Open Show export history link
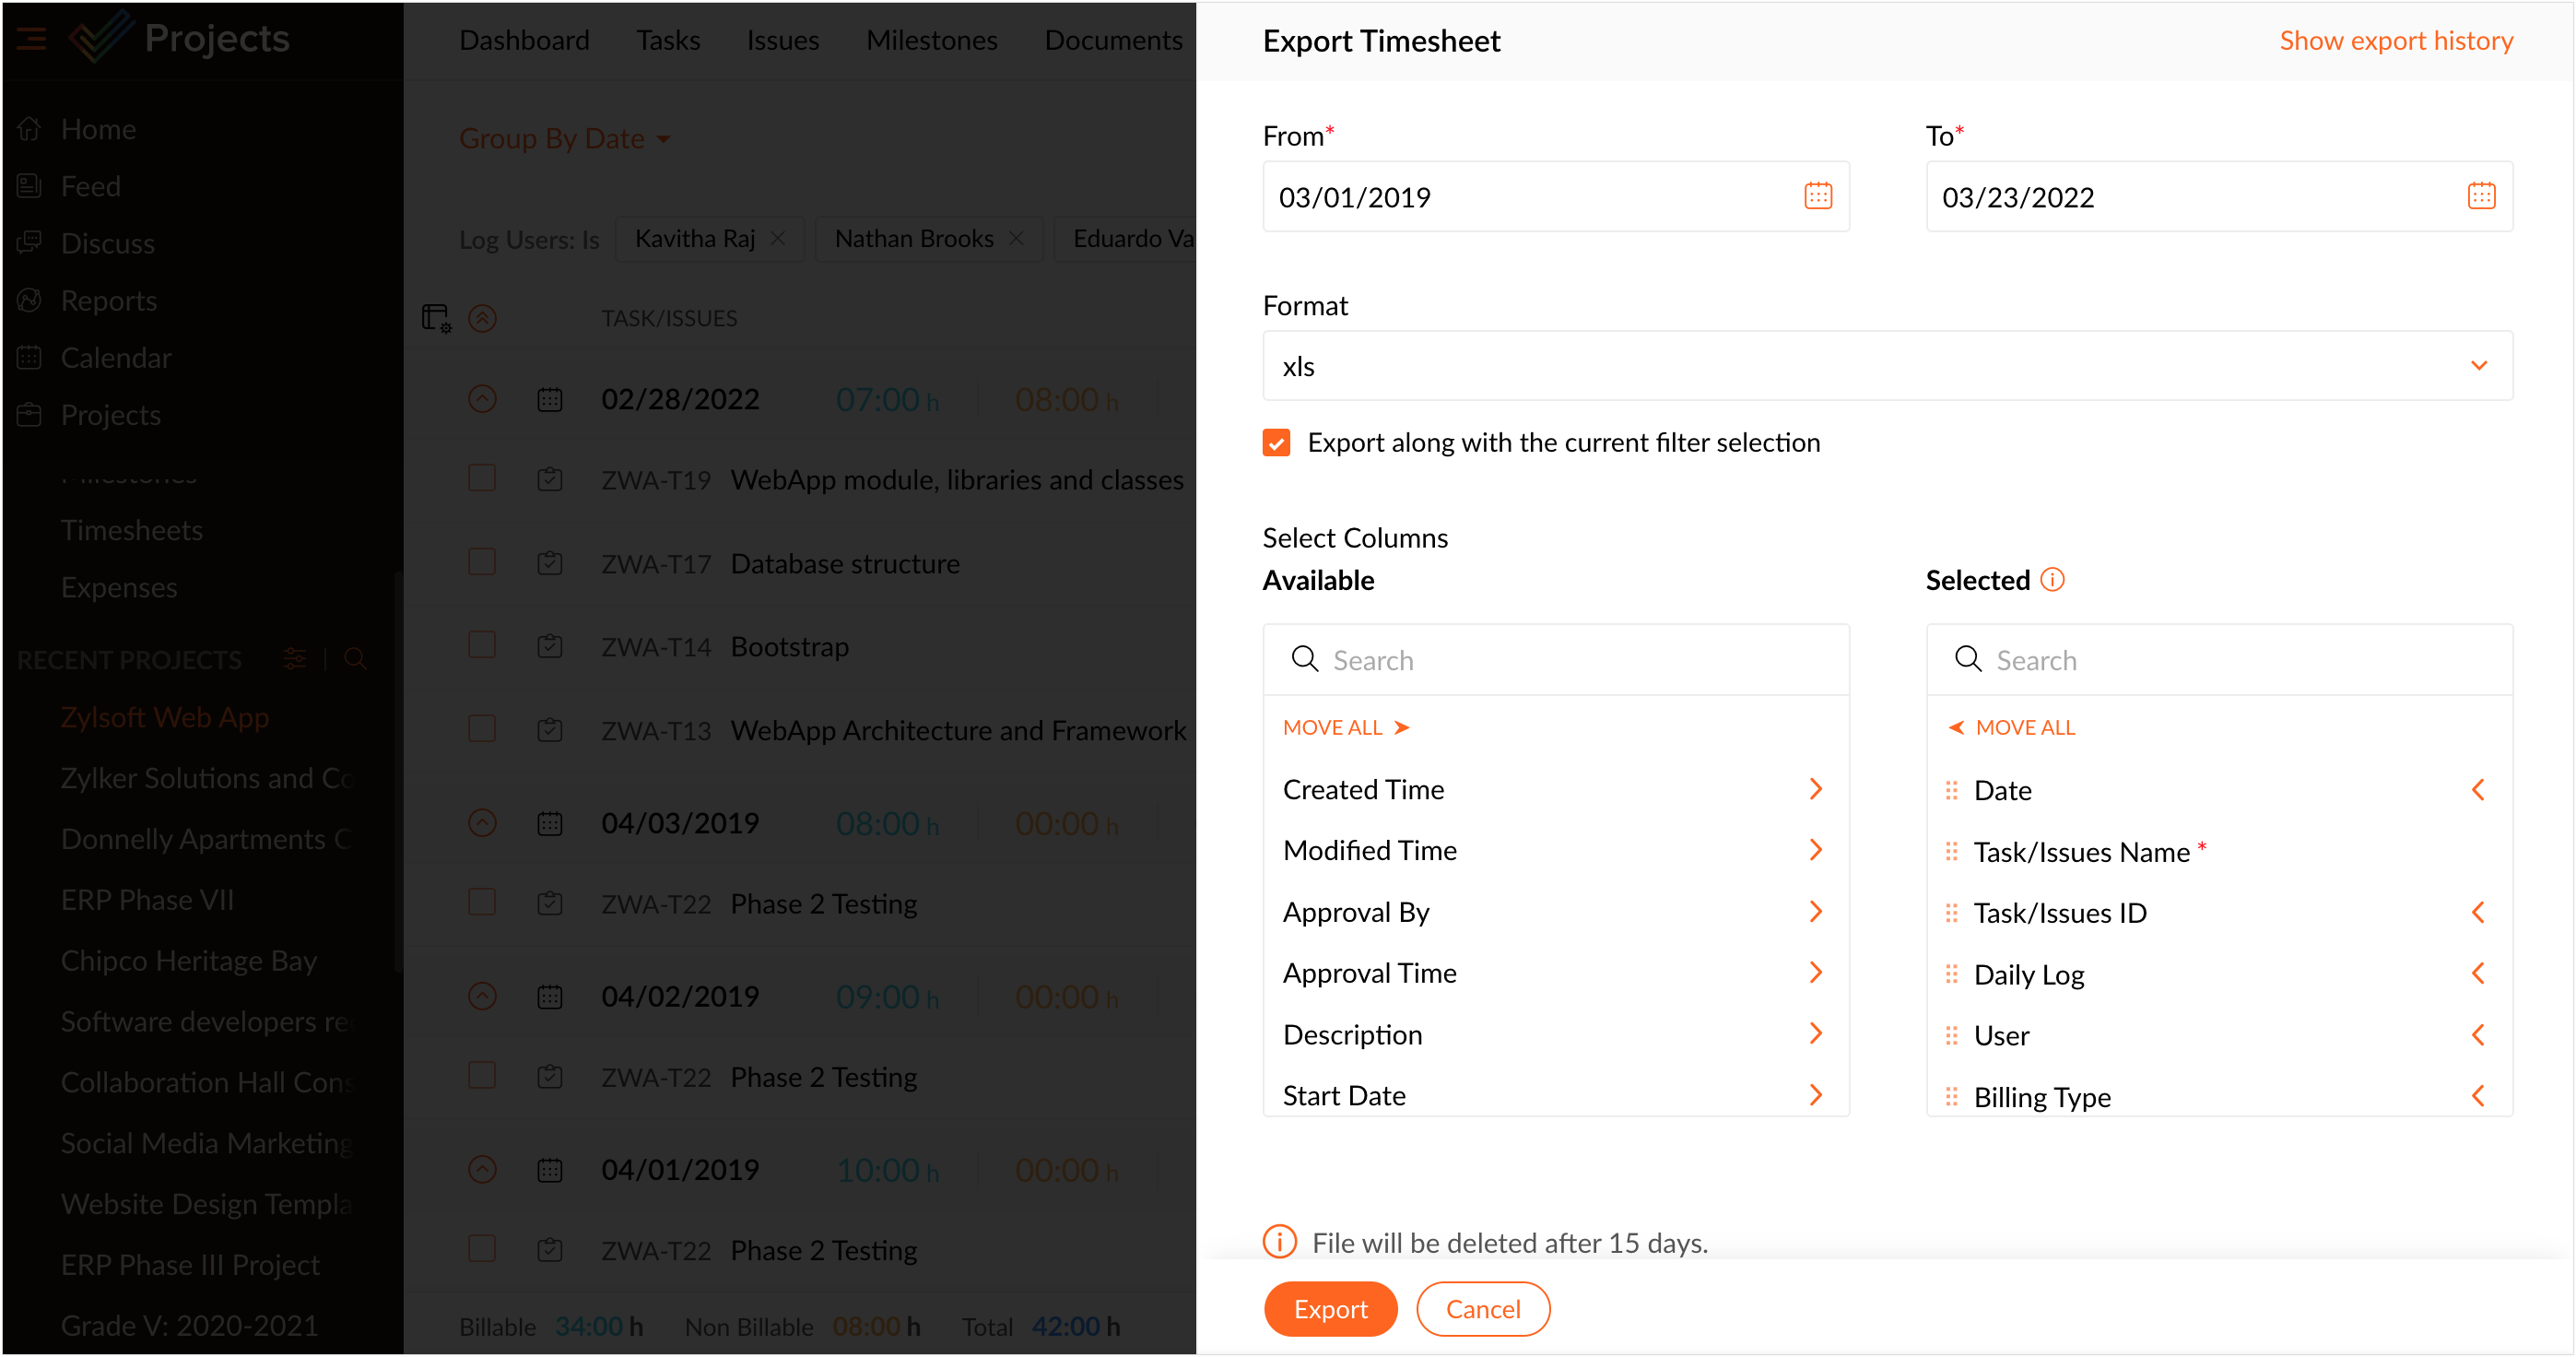The height and width of the screenshot is (1357, 2576). (2396, 40)
